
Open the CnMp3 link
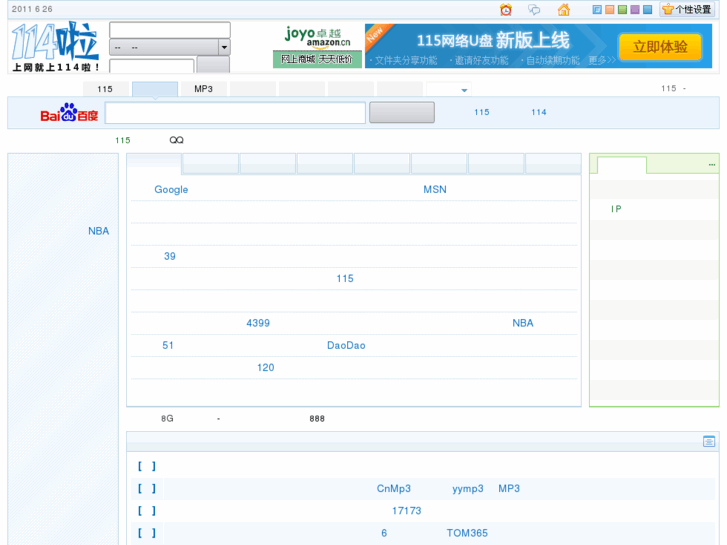click(394, 488)
